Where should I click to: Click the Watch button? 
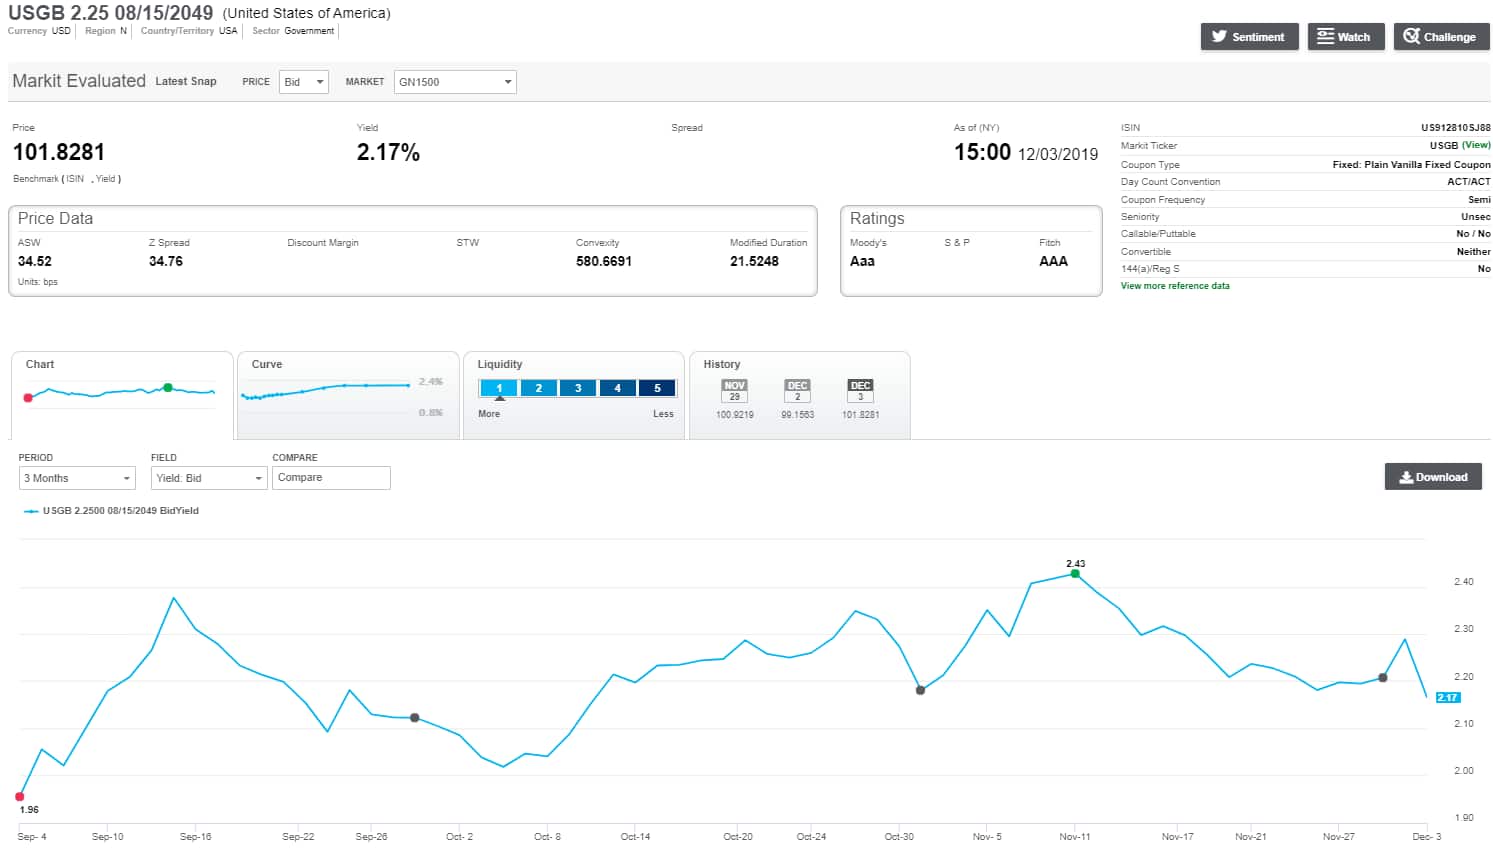1346,37
